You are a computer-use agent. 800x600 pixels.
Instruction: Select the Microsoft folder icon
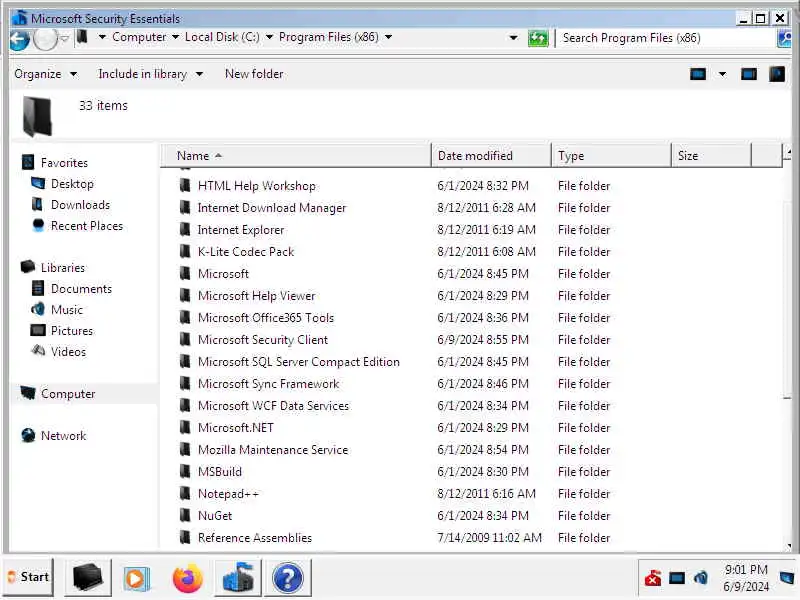pos(185,273)
